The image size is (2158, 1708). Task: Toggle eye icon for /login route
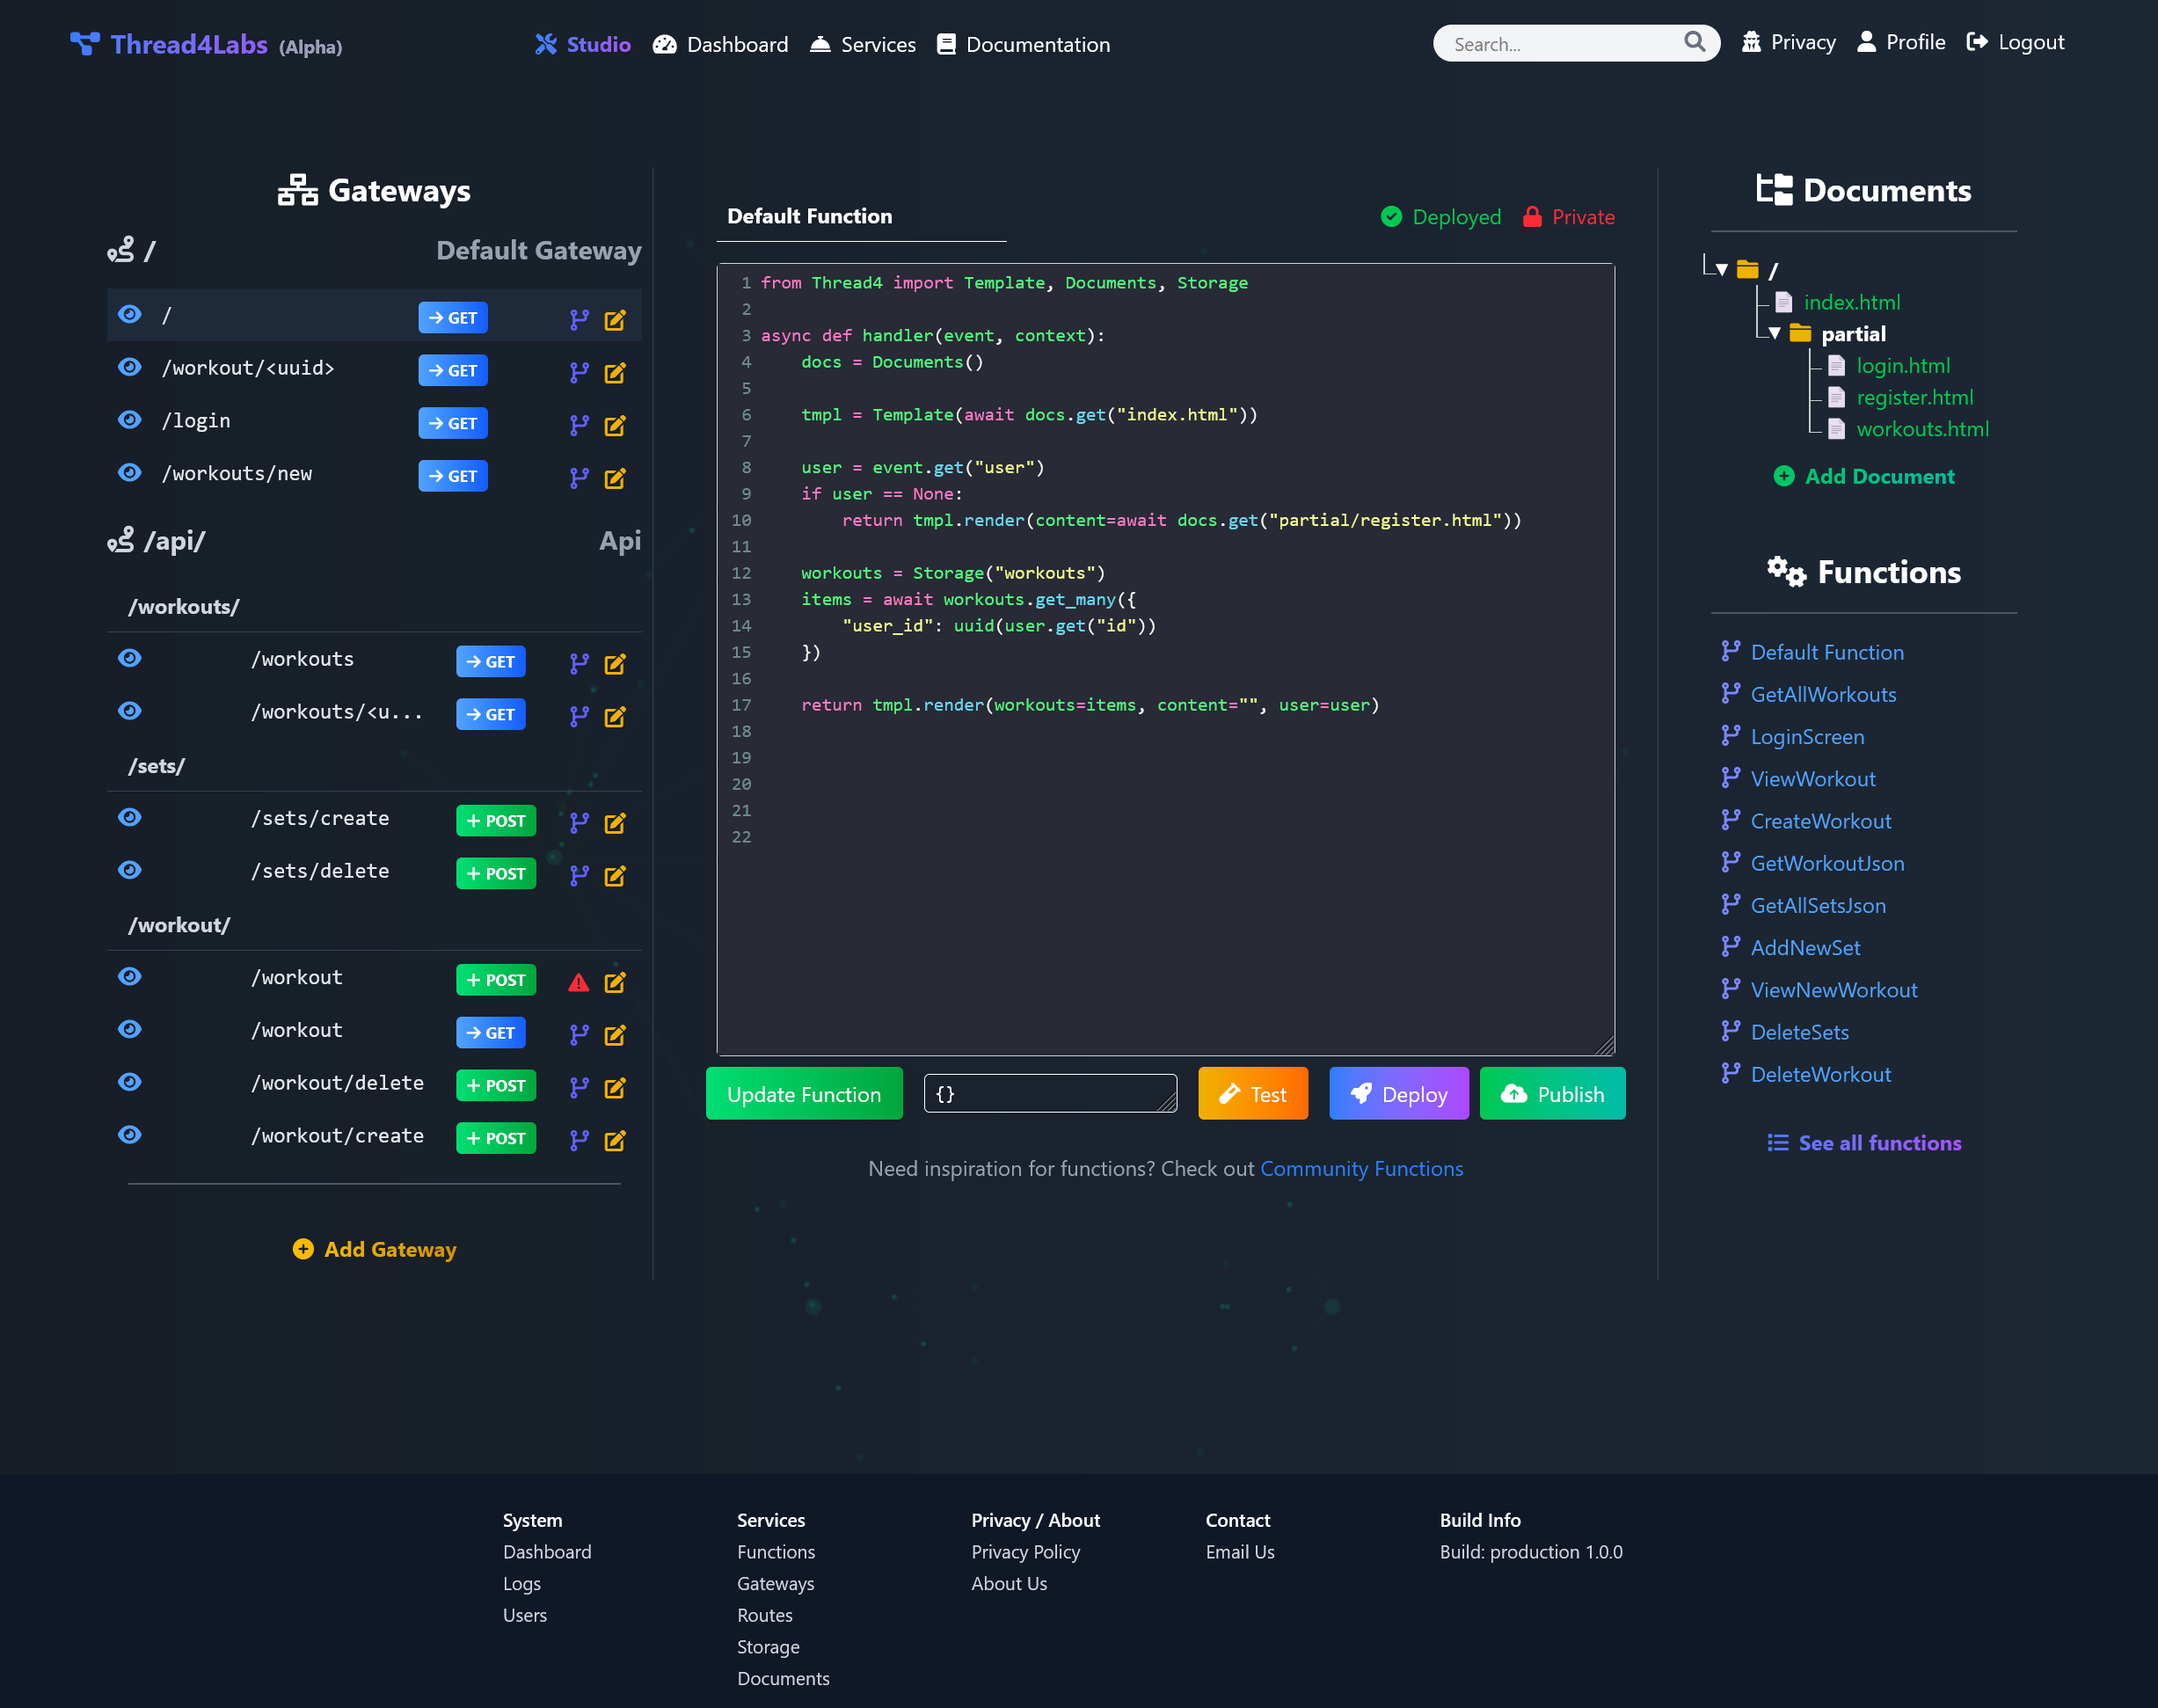130,421
